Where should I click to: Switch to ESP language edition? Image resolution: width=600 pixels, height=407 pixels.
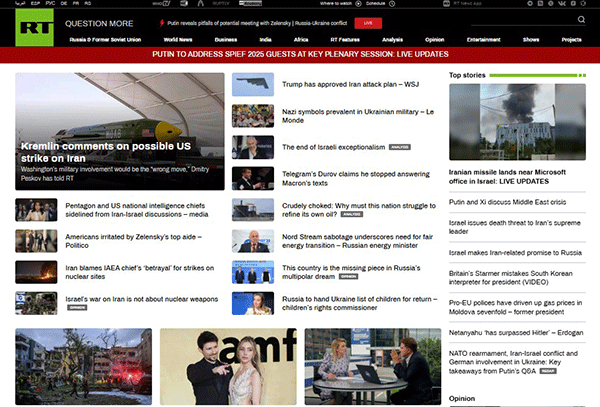coord(35,3)
